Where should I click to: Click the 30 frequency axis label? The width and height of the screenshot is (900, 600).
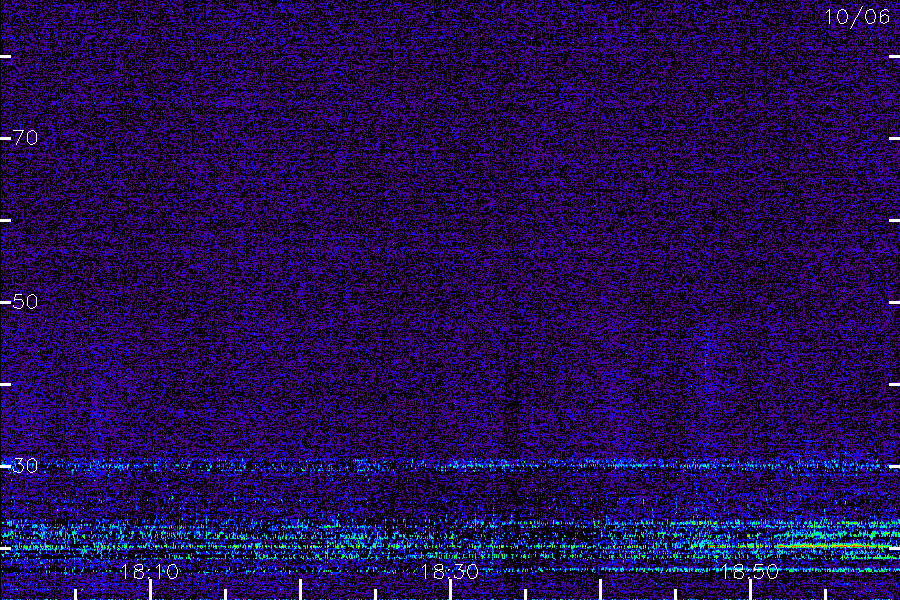coord(25,466)
